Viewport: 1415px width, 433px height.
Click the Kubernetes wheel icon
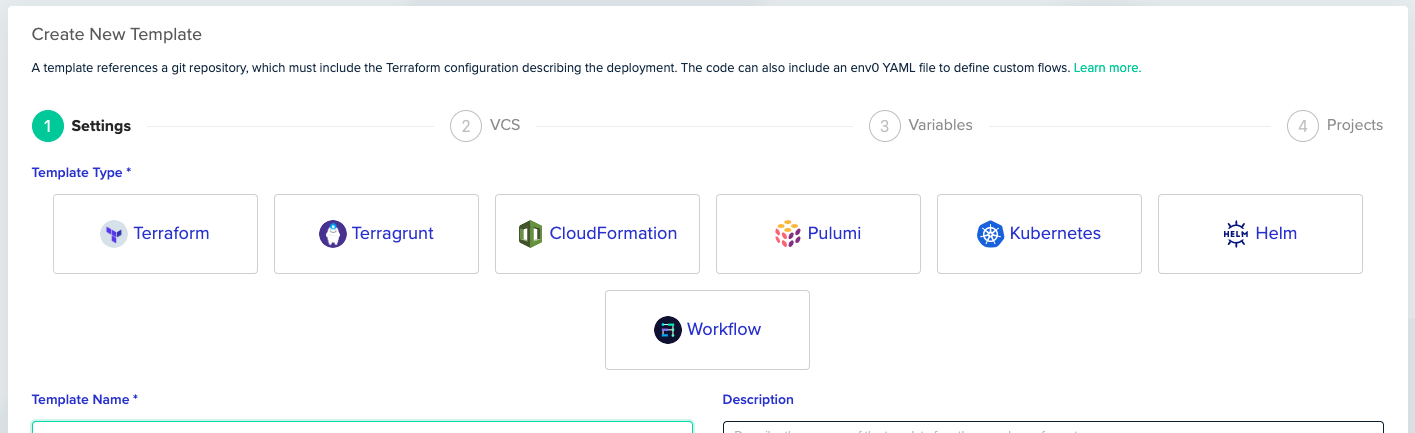point(990,234)
